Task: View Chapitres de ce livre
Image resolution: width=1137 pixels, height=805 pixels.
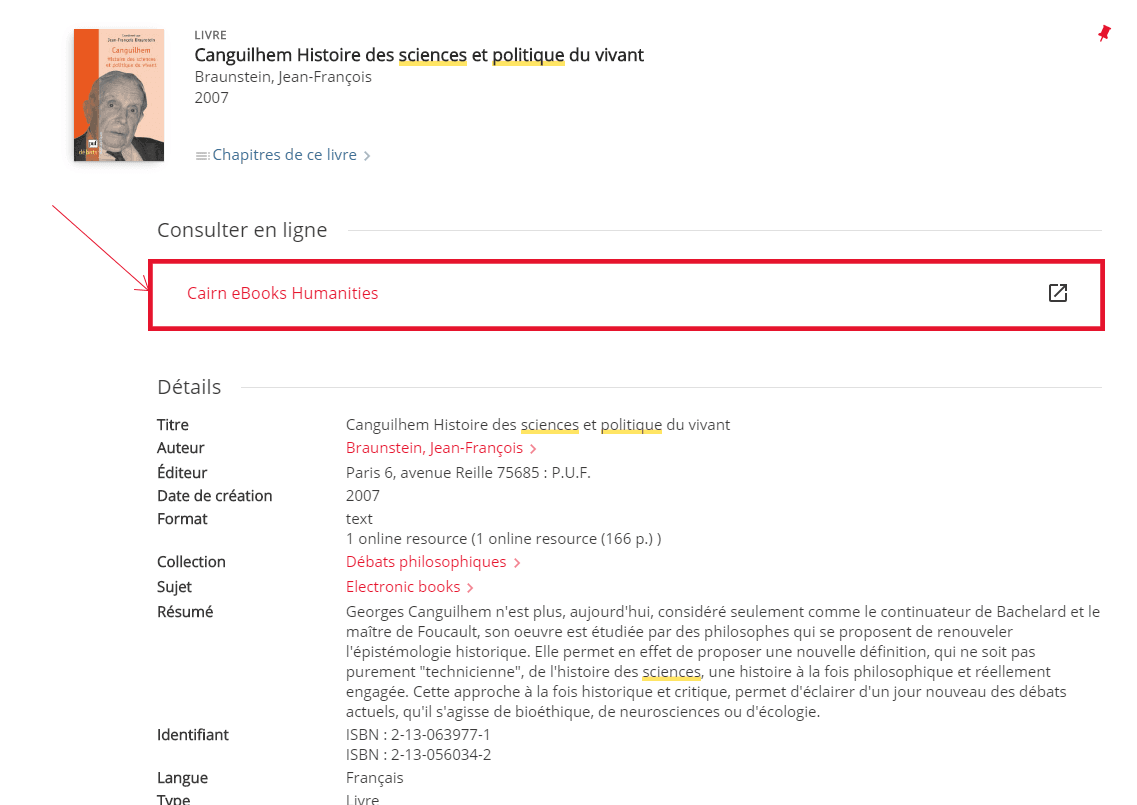Action: (x=284, y=155)
